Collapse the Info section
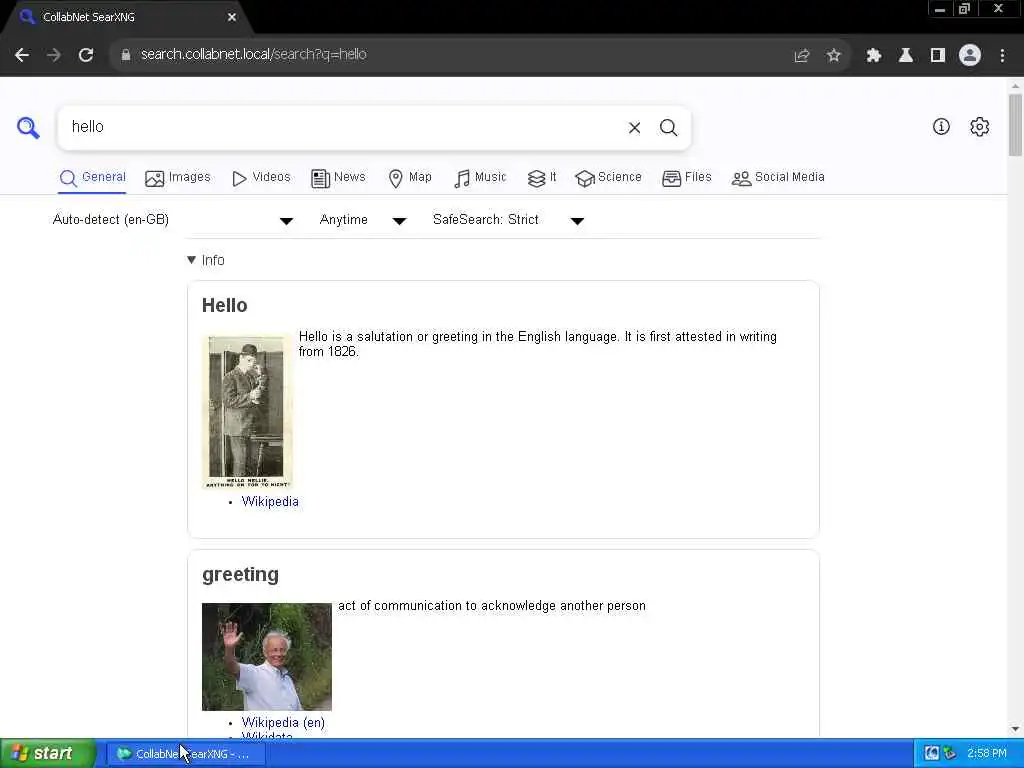Screen dimensions: 1024x768 pos(206,260)
